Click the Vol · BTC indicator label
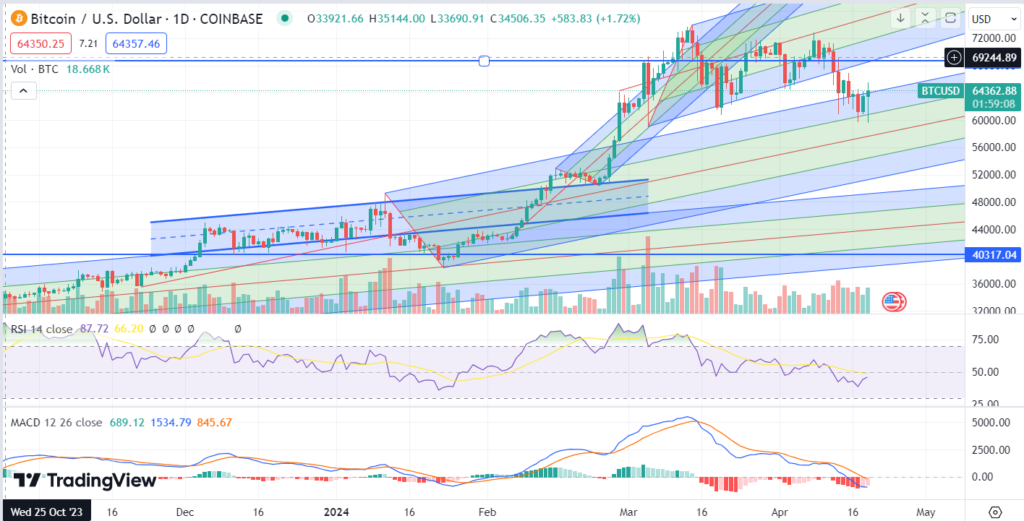 (x=37, y=69)
